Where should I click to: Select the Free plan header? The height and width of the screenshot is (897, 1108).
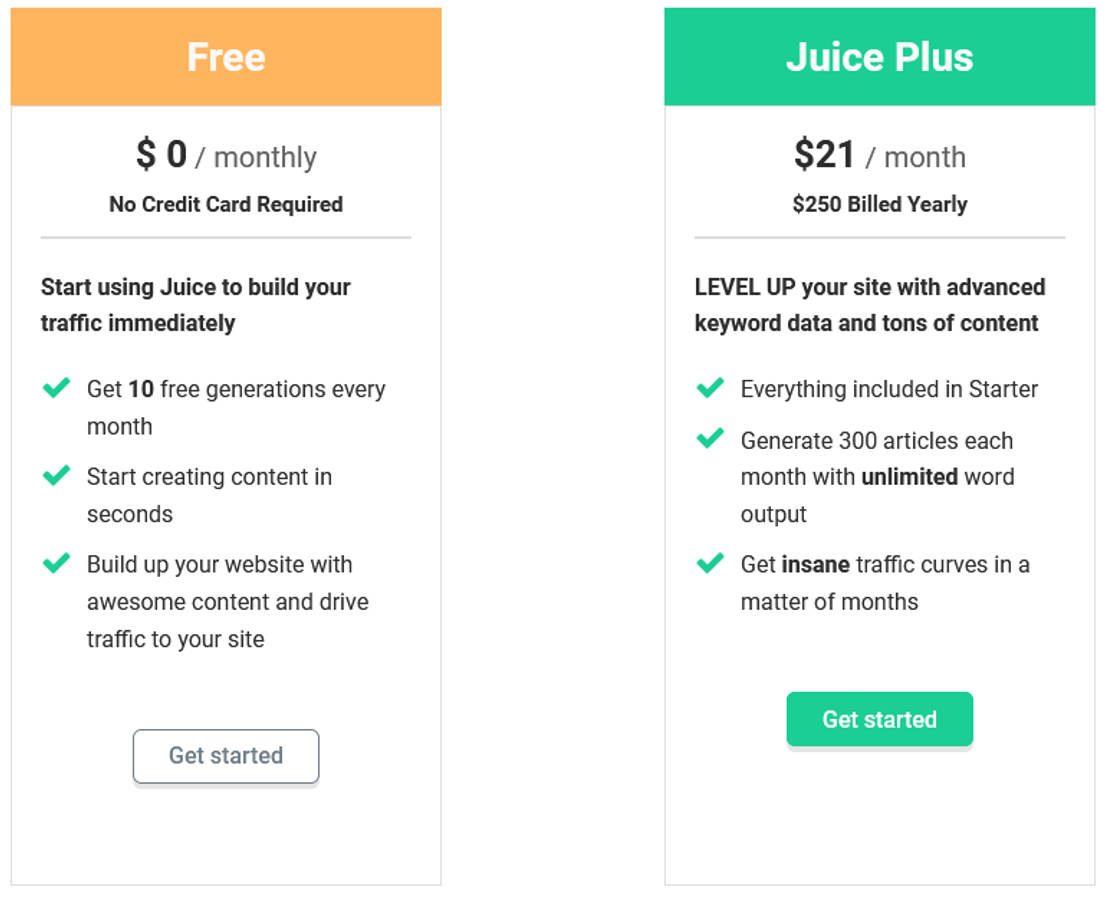click(x=226, y=56)
